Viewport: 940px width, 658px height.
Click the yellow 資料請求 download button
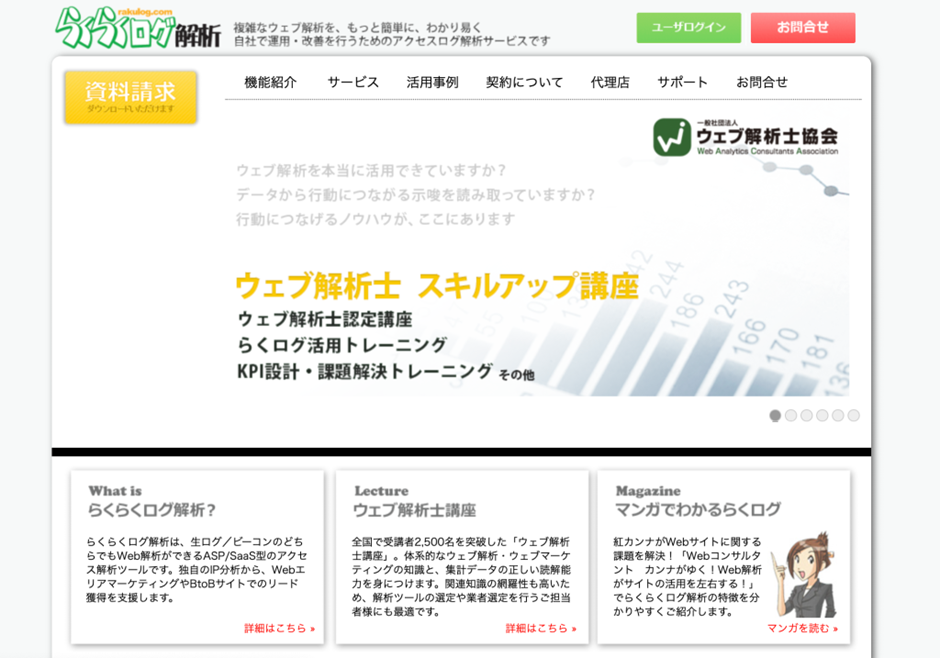[131, 97]
